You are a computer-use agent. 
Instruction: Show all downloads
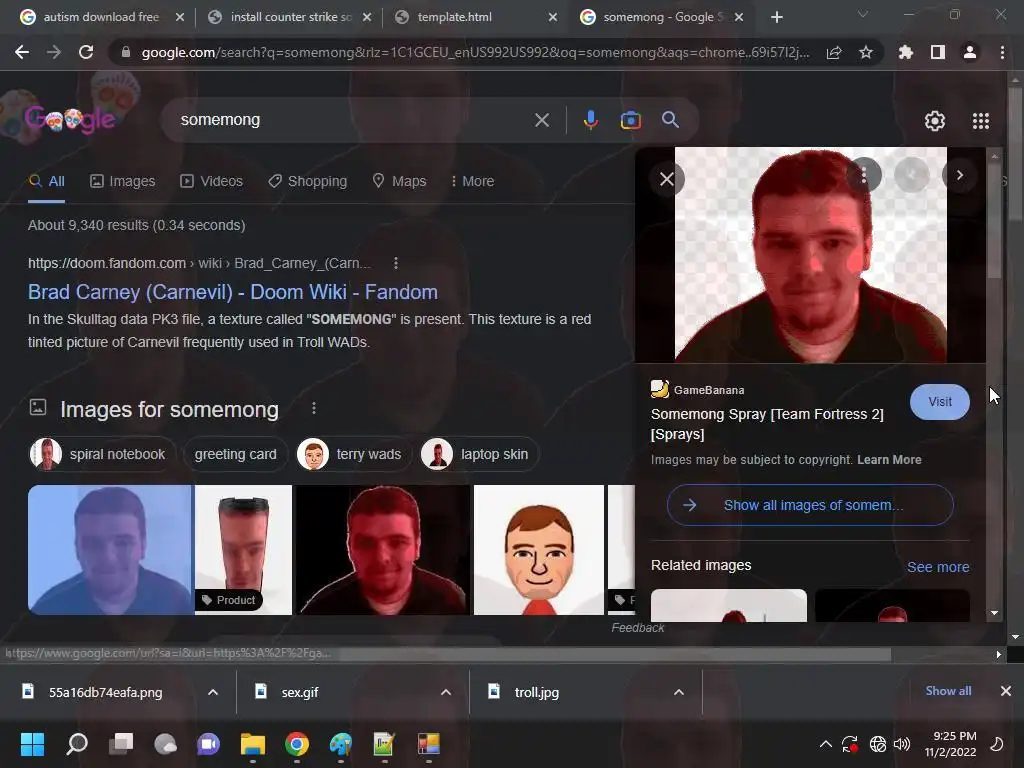[x=948, y=691]
